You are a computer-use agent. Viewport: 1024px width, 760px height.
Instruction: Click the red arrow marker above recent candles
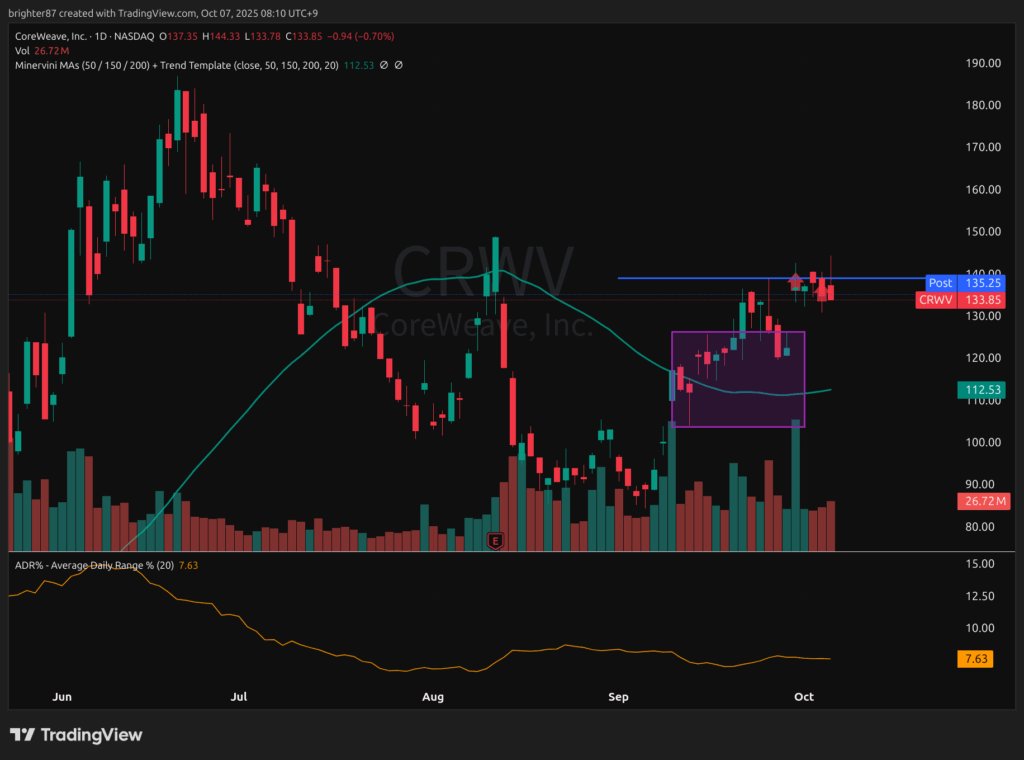[x=796, y=284]
